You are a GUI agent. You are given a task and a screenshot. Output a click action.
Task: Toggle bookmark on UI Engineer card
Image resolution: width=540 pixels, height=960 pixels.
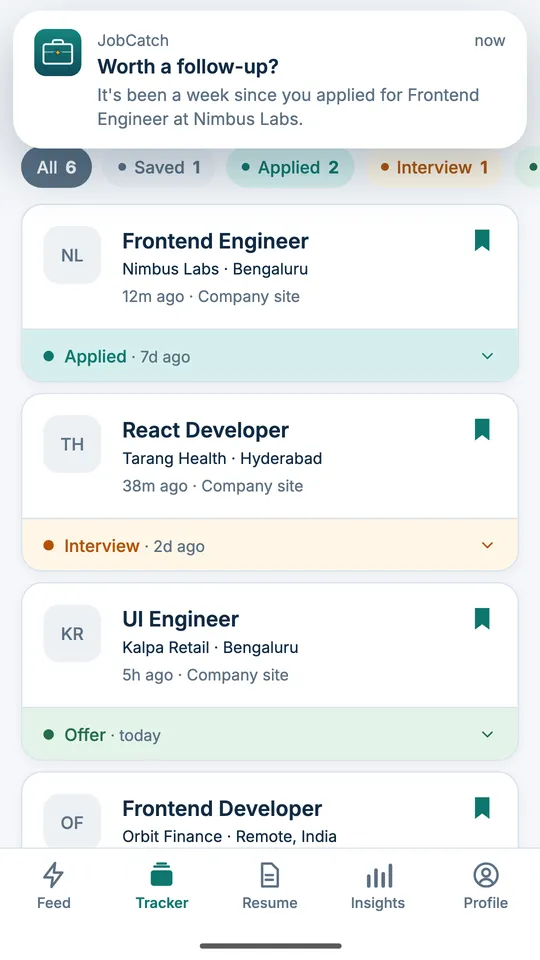[x=482, y=618]
